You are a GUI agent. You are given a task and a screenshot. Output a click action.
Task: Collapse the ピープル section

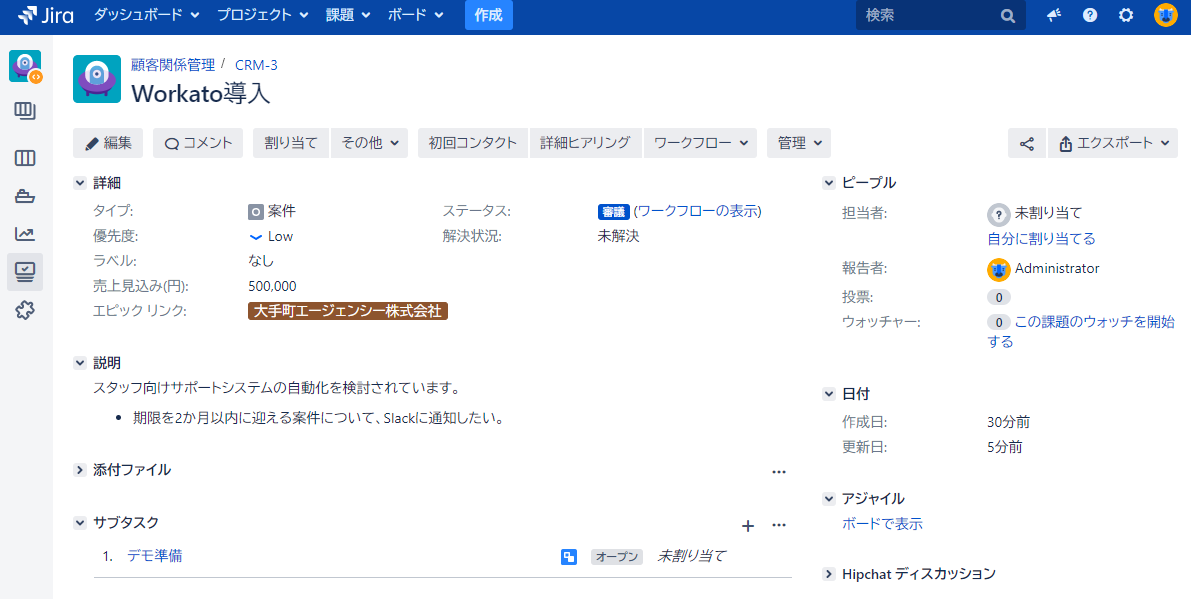829,183
